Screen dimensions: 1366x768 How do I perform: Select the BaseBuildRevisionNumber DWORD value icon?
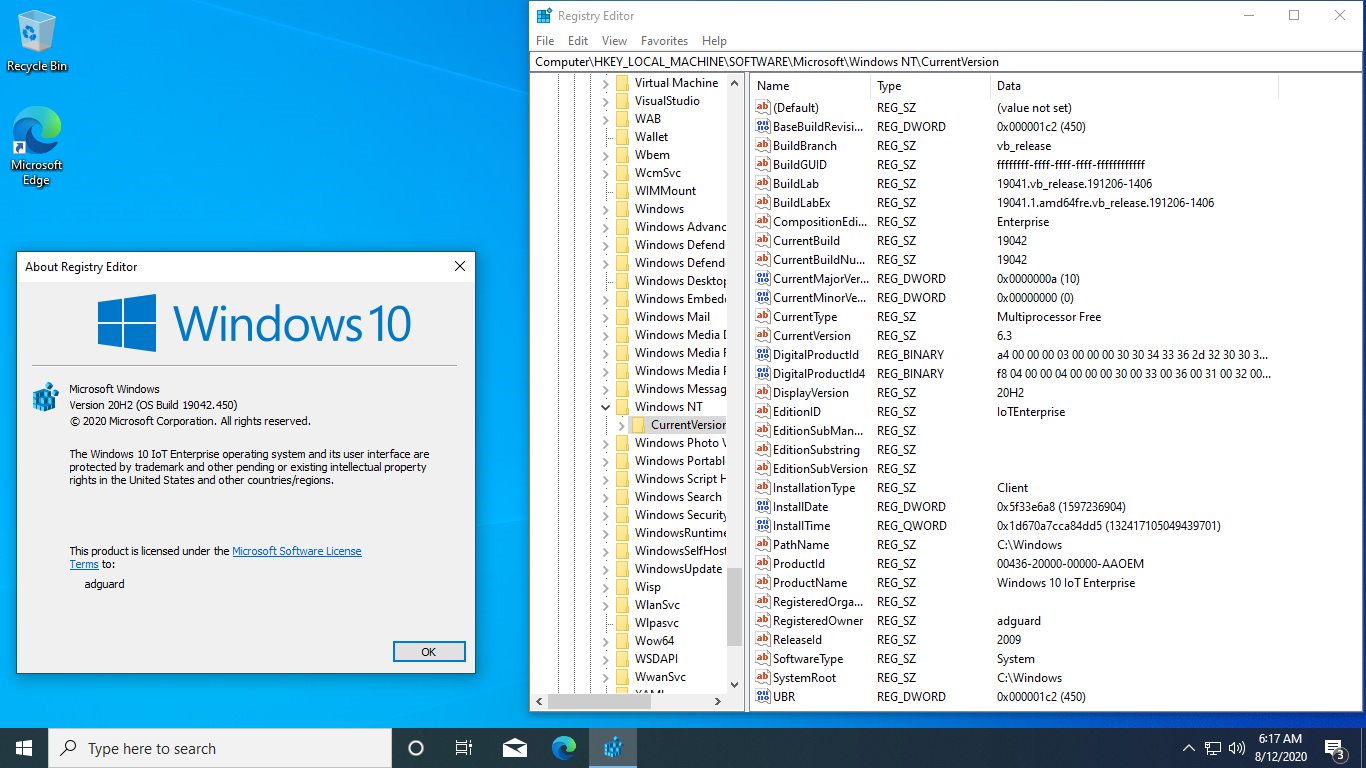763,127
